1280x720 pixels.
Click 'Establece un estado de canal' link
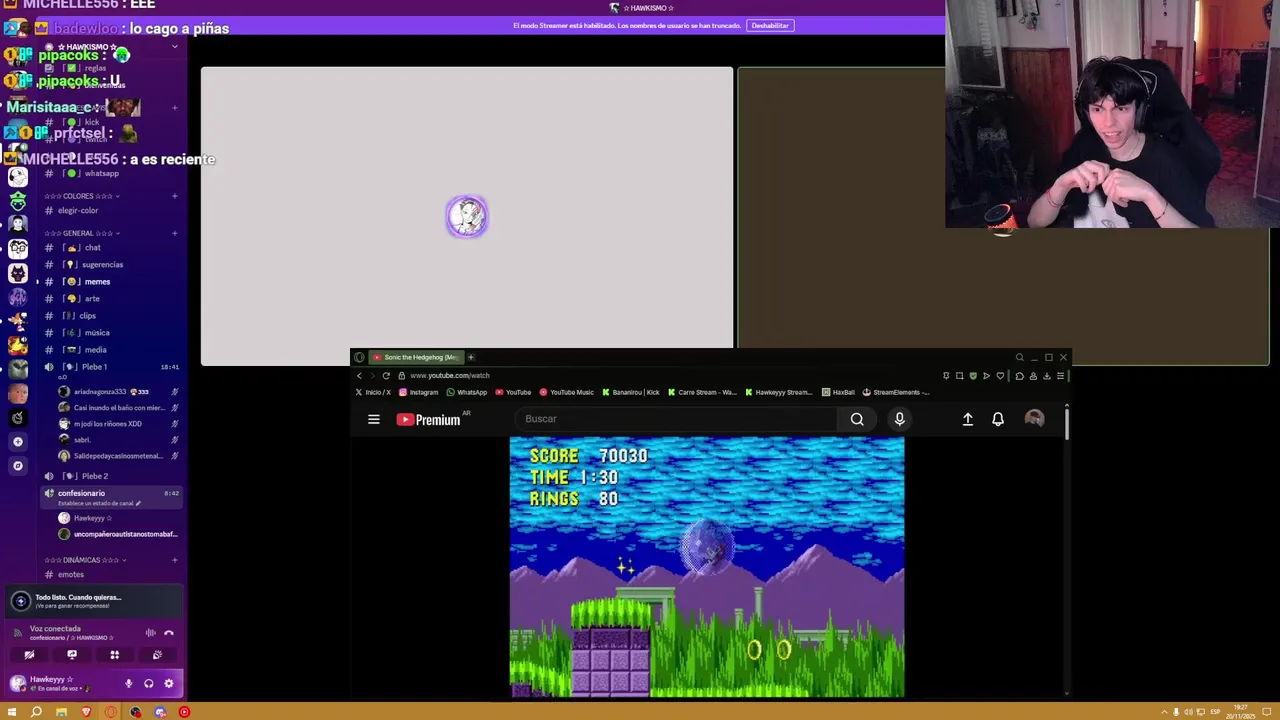(x=100, y=503)
